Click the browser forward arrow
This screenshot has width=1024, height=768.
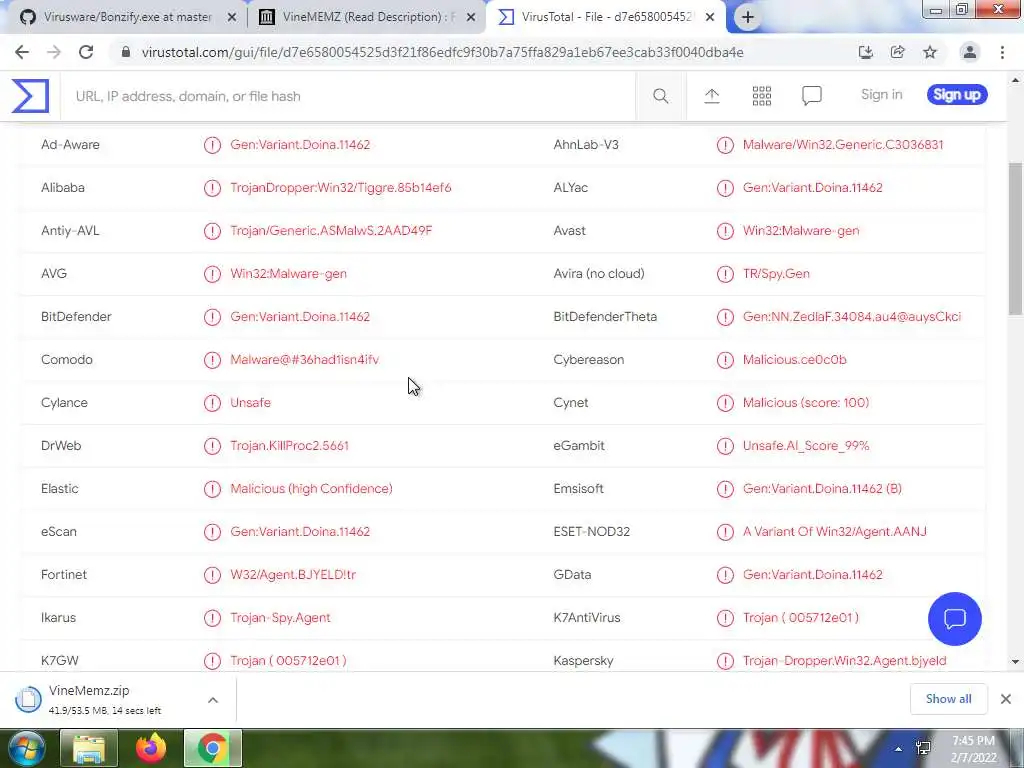[x=54, y=52]
